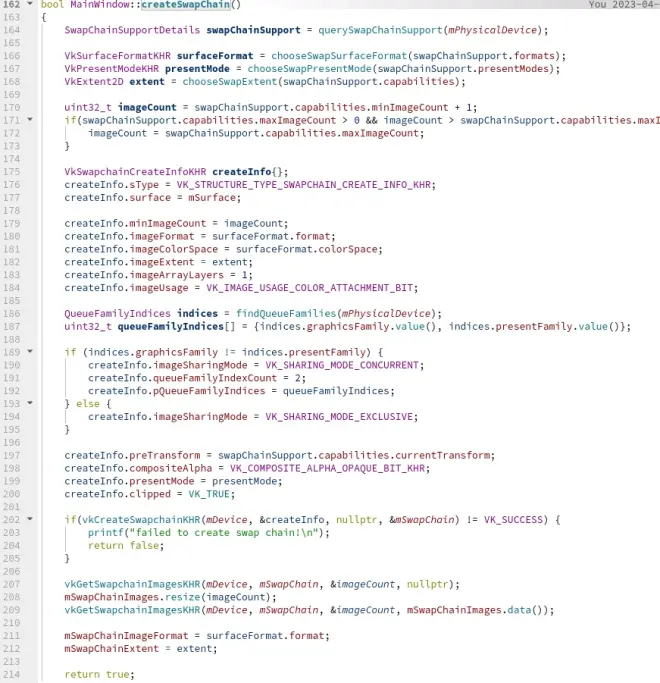Click the mSurface variable on line 177
Viewport: 660px width, 683px height.
coord(212,198)
